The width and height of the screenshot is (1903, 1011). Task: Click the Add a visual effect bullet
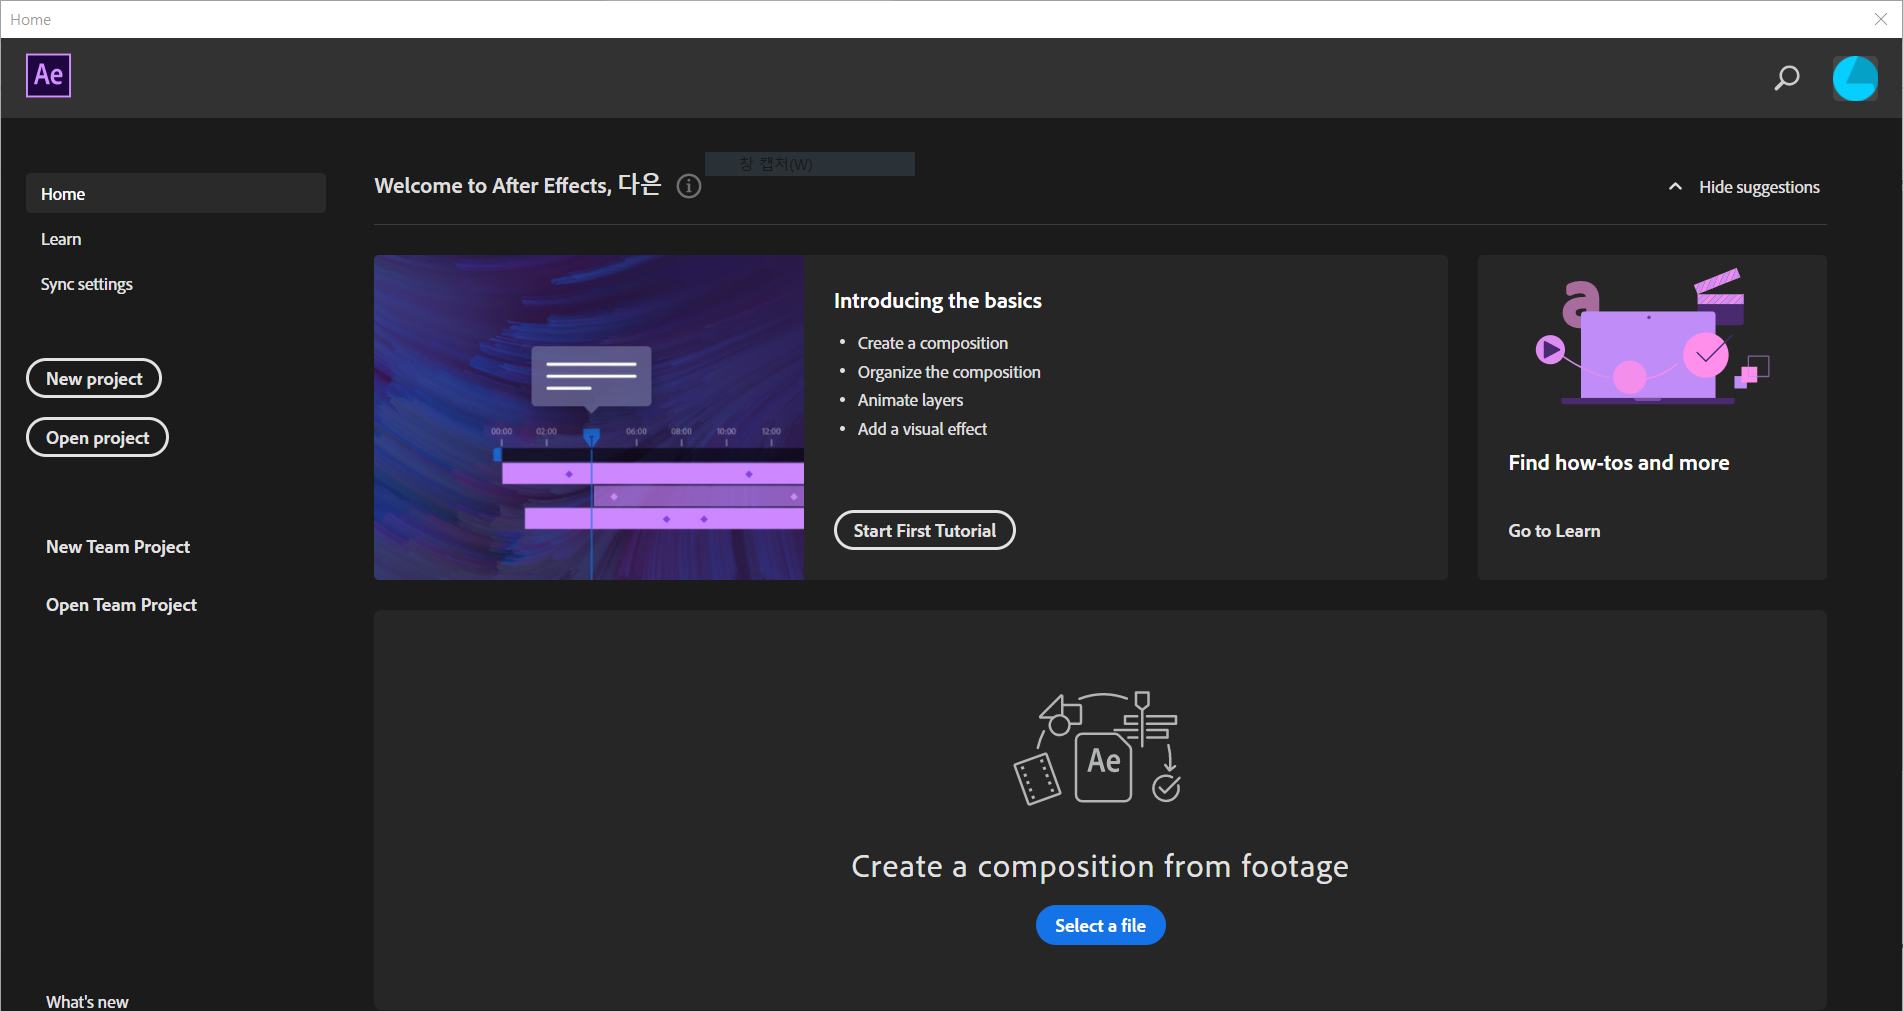(x=922, y=429)
